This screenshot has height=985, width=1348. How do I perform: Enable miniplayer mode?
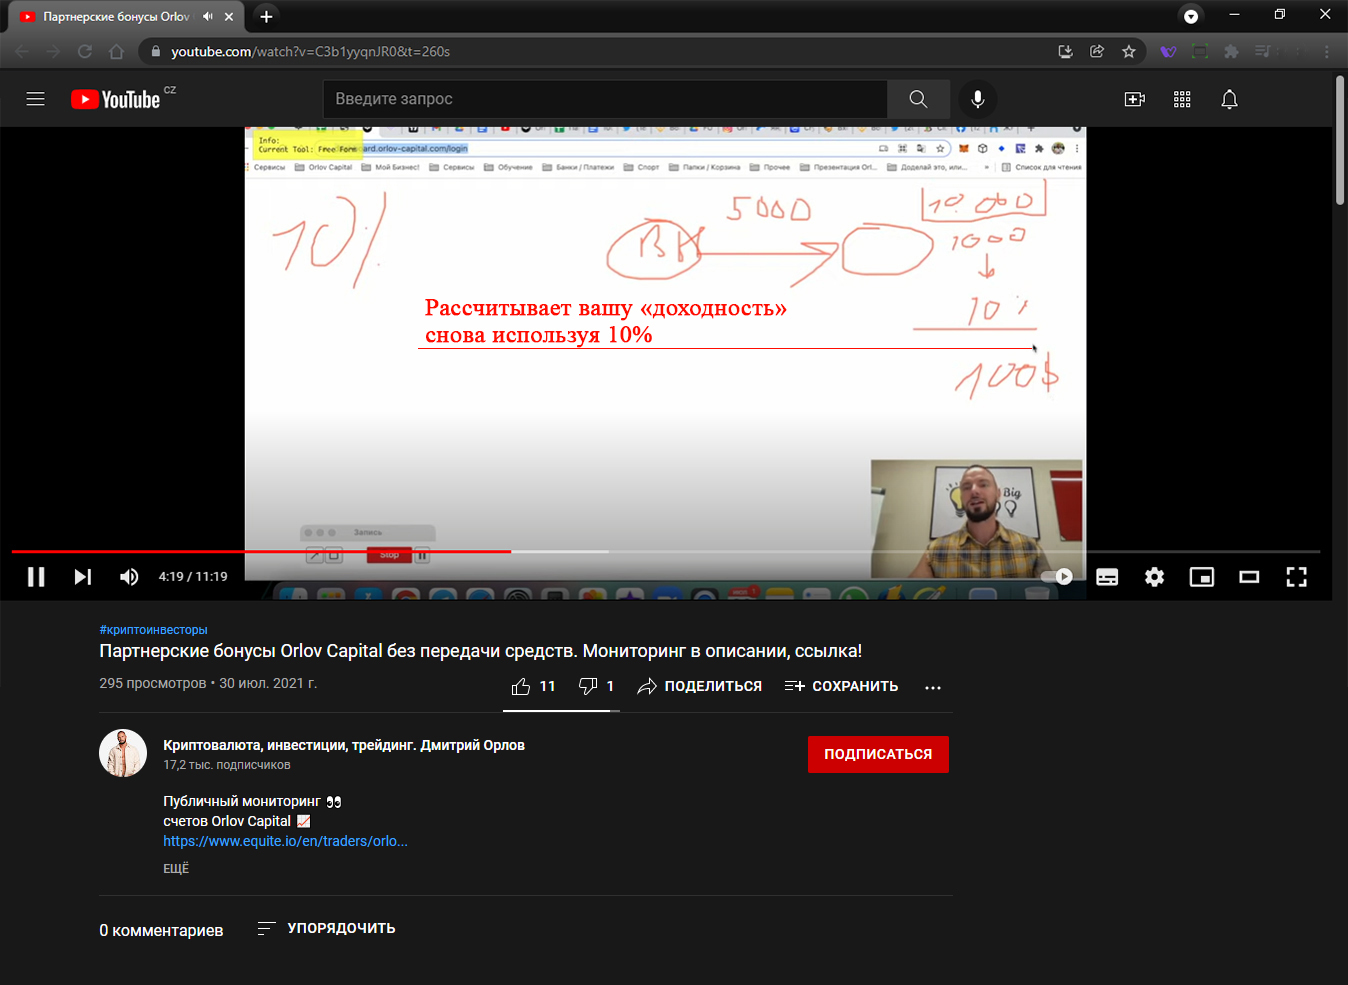(x=1201, y=577)
